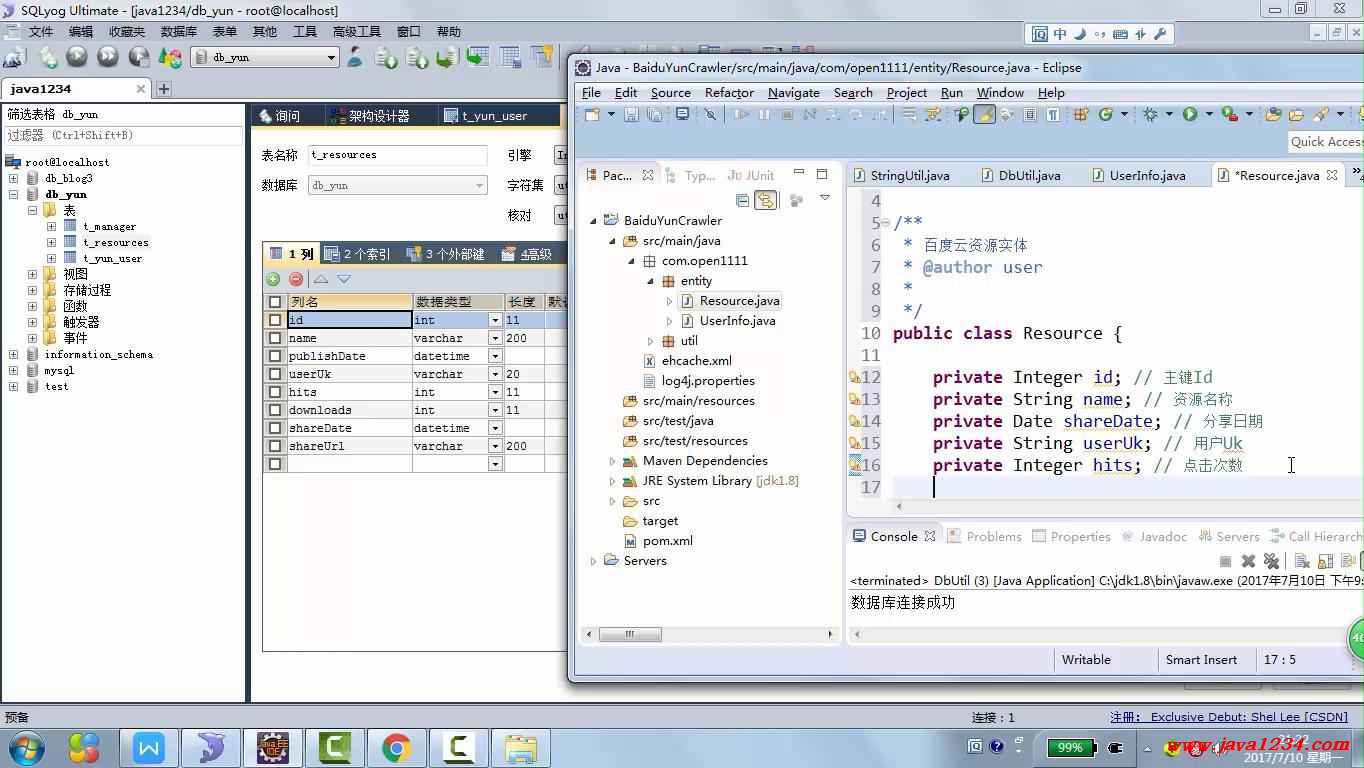
Task: Click the Quick Access search box
Action: click(x=1326, y=142)
